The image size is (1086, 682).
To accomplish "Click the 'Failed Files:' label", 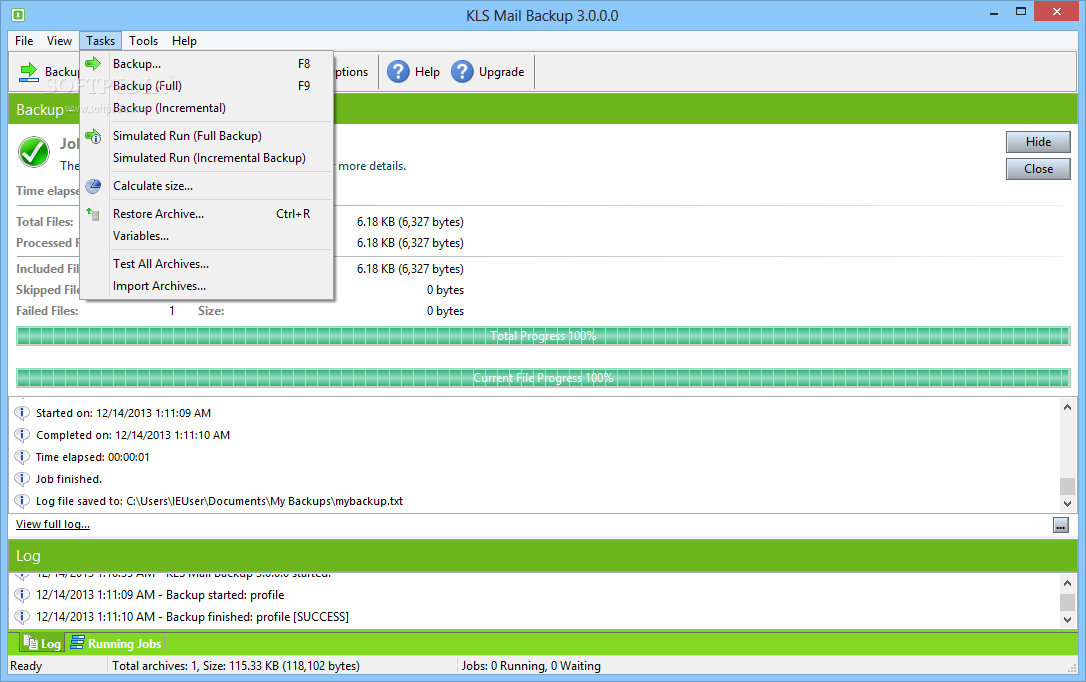I will click(x=47, y=311).
